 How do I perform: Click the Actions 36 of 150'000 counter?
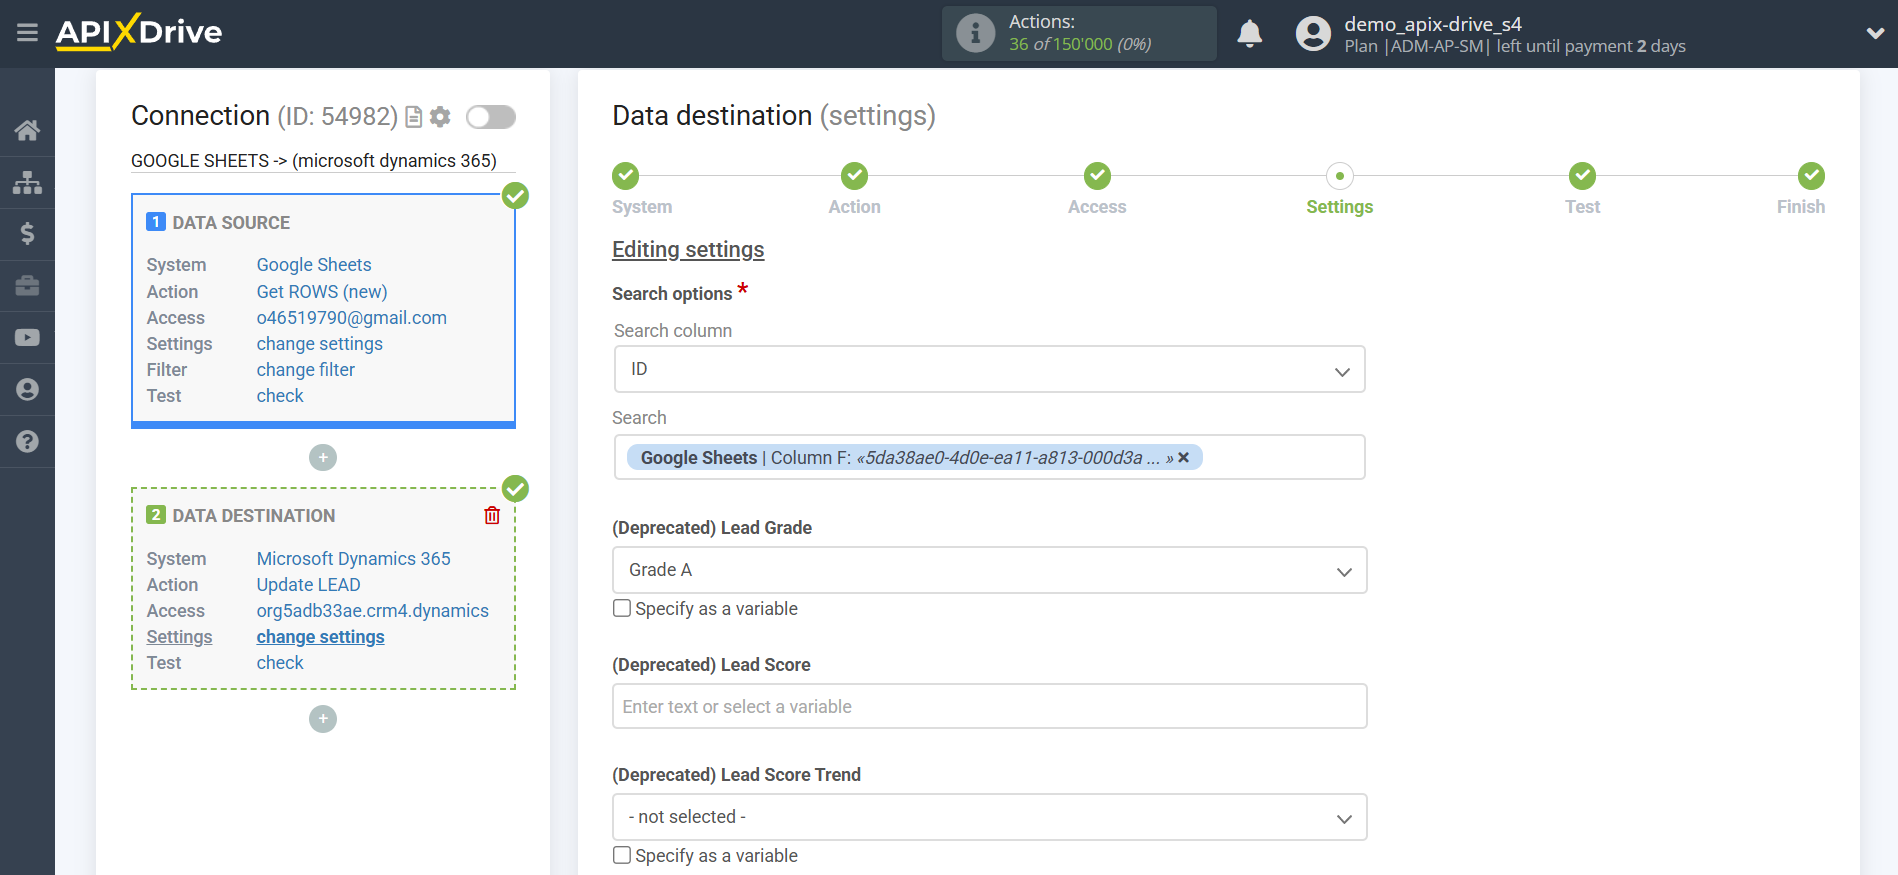1080,33
